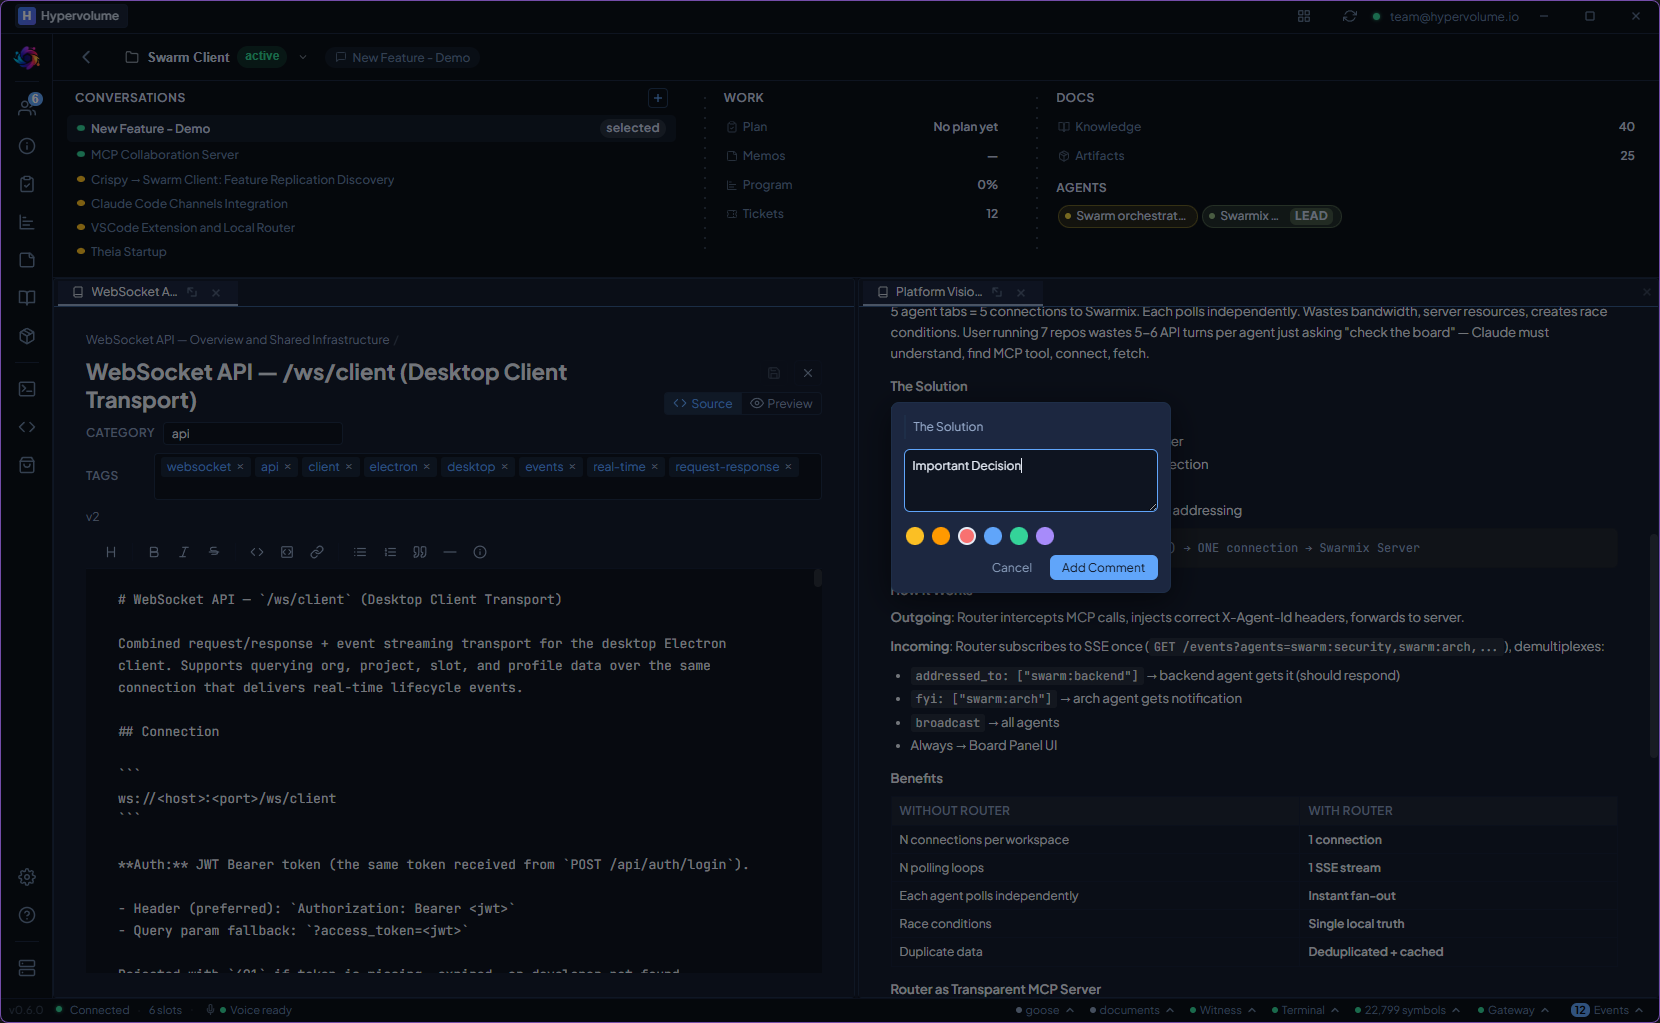The image size is (1660, 1023).
Task: Apply strikethrough formatting in the editor toolbar
Action: tap(214, 552)
